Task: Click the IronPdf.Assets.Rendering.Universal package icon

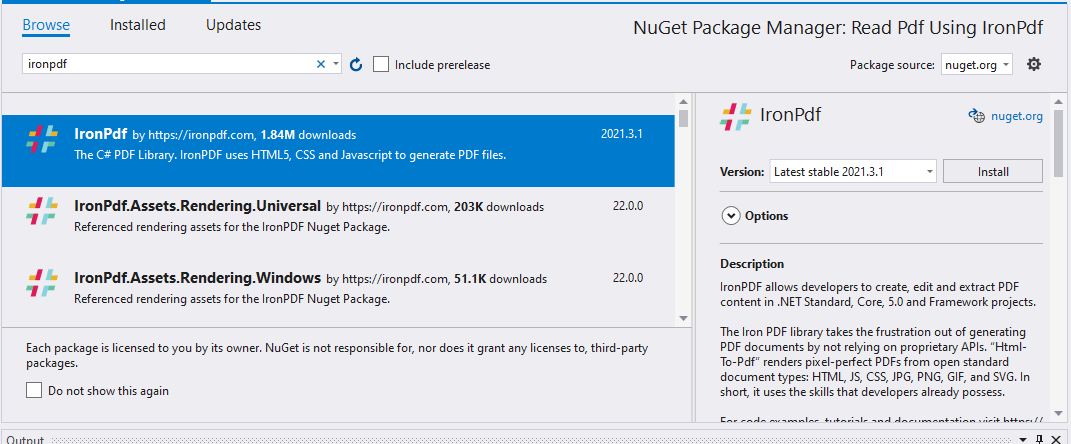Action: 42,212
